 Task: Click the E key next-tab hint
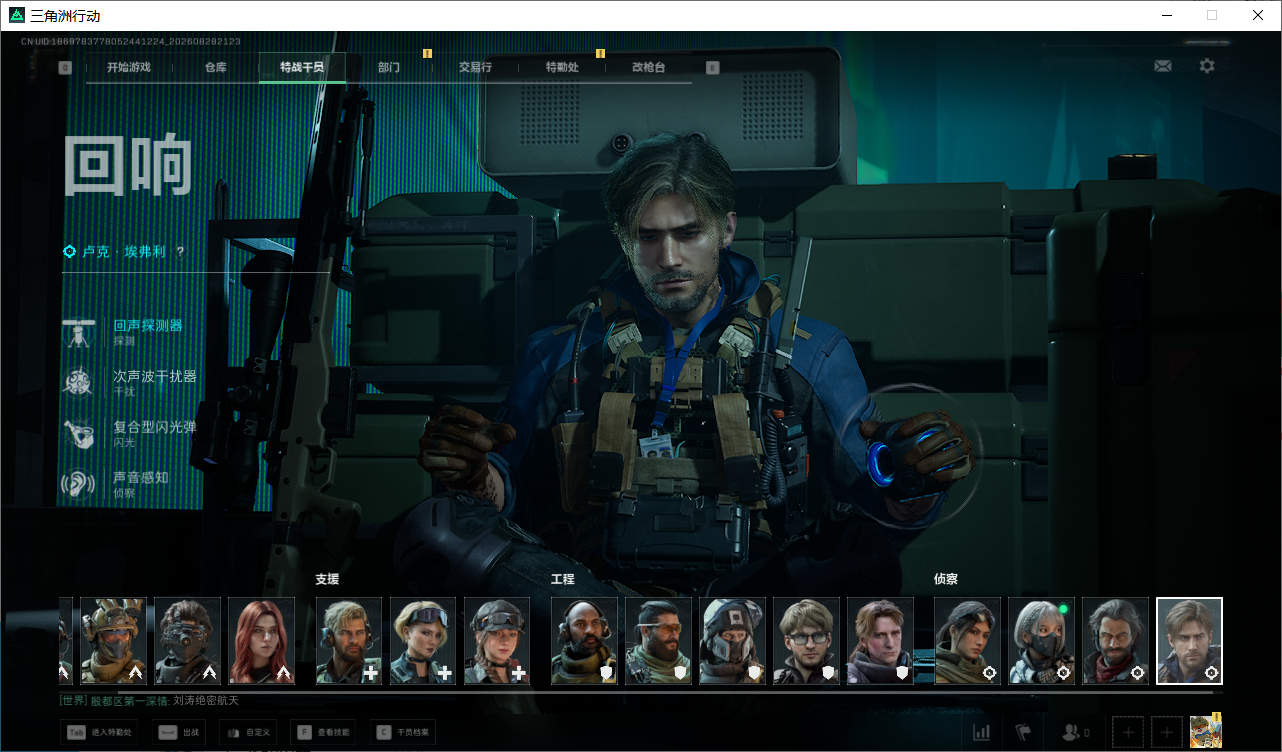(712, 68)
